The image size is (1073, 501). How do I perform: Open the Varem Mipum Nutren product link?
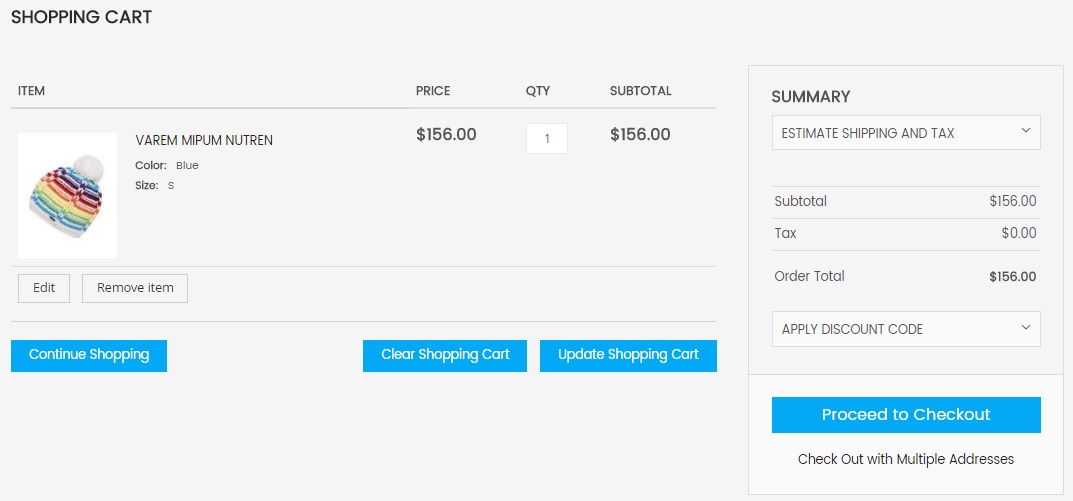pyautogui.click(x=204, y=140)
